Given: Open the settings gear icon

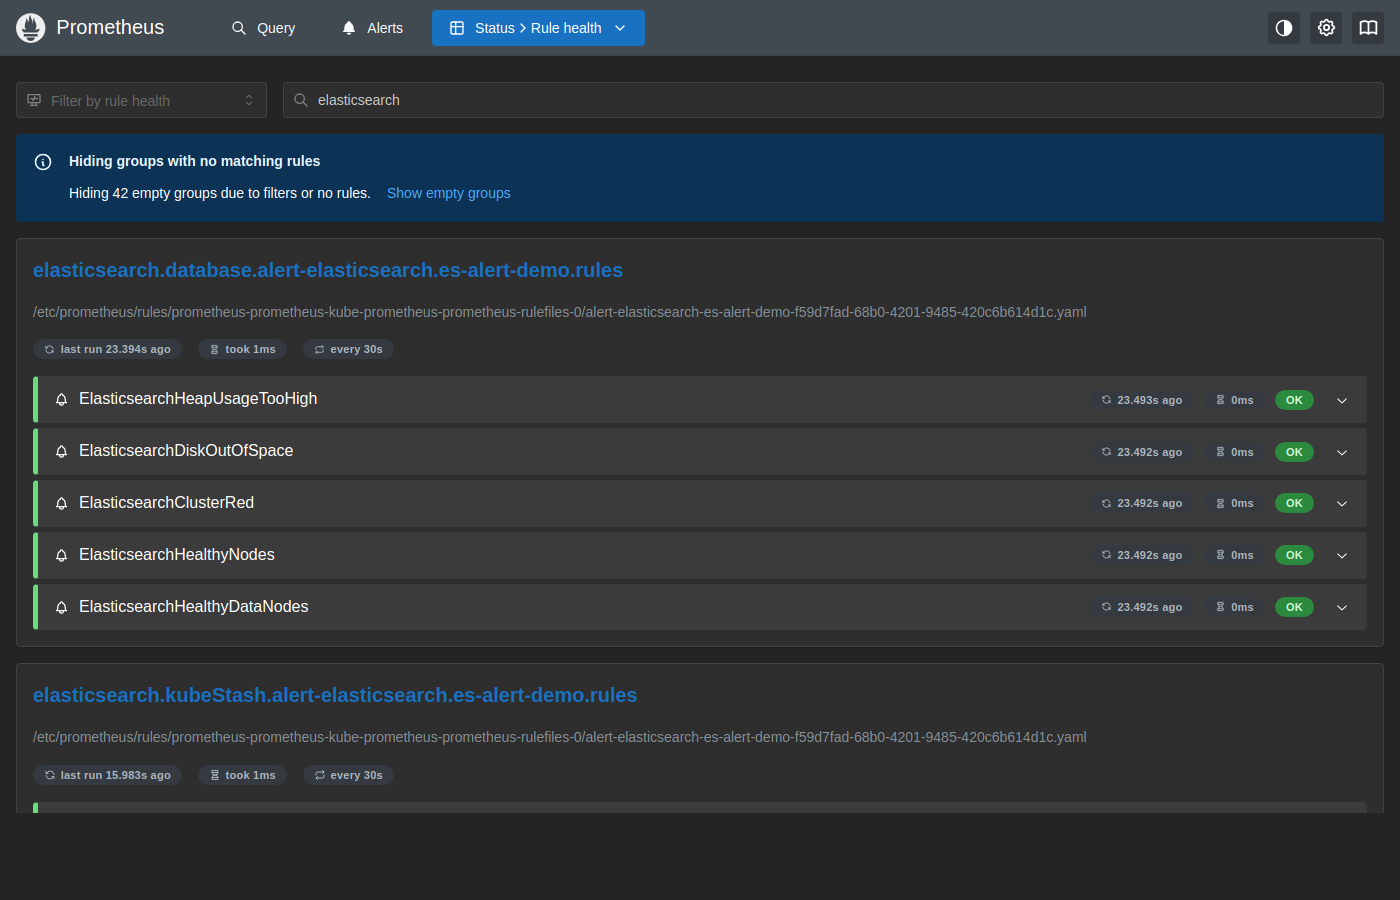Looking at the screenshot, I should 1326,28.
